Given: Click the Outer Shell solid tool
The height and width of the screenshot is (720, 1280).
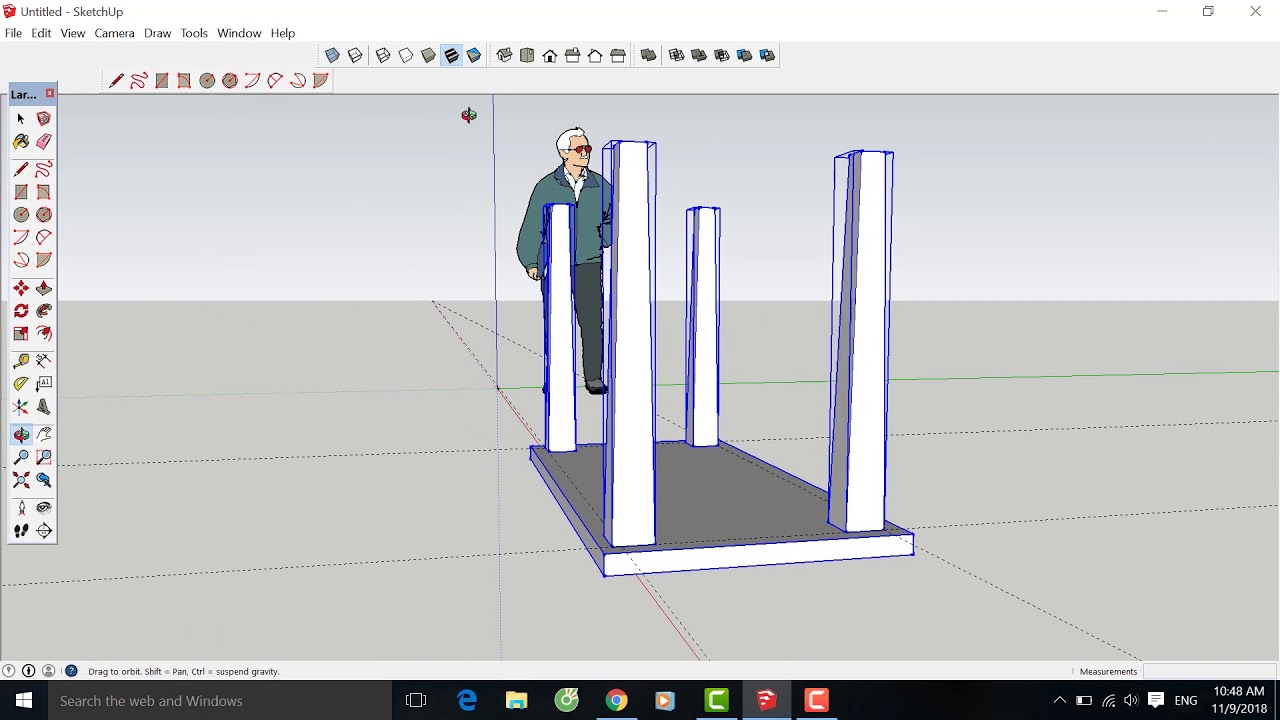Looking at the screenshot, I should tap(649, 56).
